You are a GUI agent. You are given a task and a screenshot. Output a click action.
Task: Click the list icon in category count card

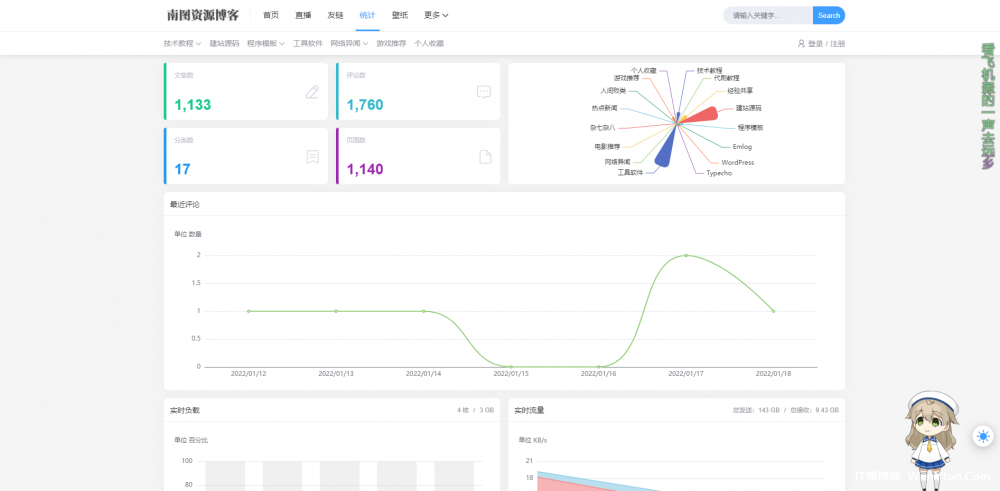pyautogui.click(x=312, y=156)
